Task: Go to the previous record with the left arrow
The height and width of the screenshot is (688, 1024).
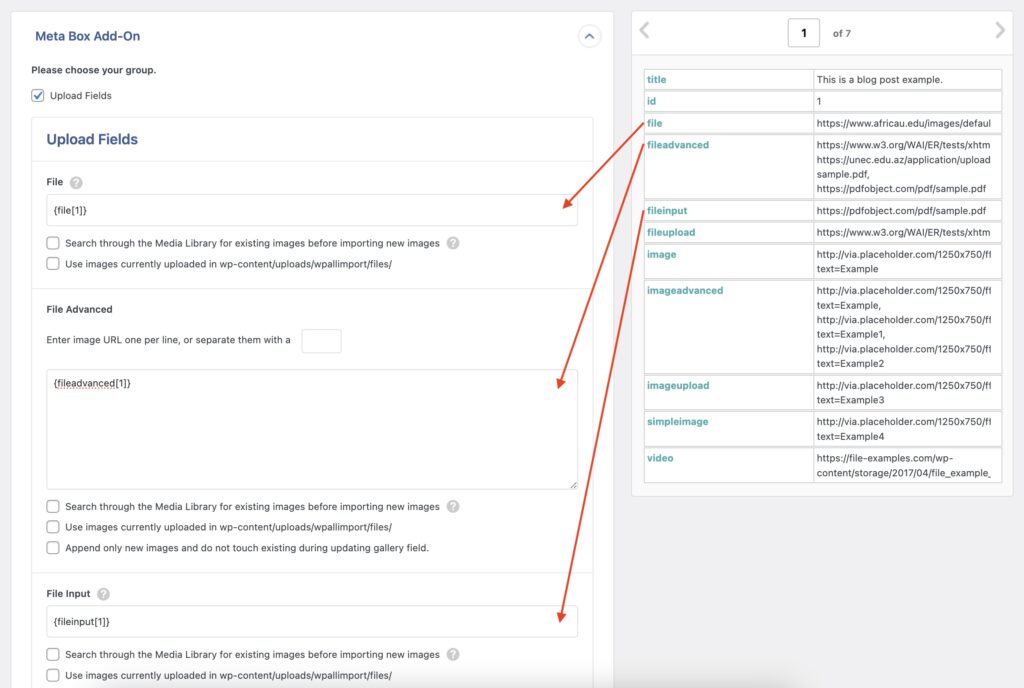Action: pyautogui.click(x=644, y=31)
